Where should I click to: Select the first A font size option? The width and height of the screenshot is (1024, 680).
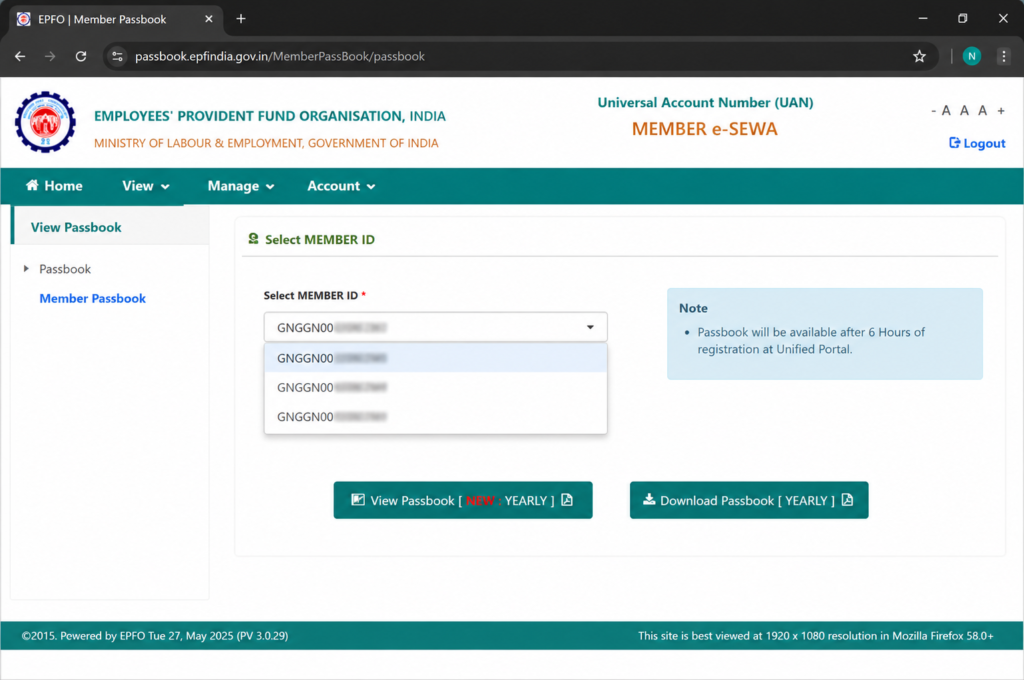coord(946,111)
